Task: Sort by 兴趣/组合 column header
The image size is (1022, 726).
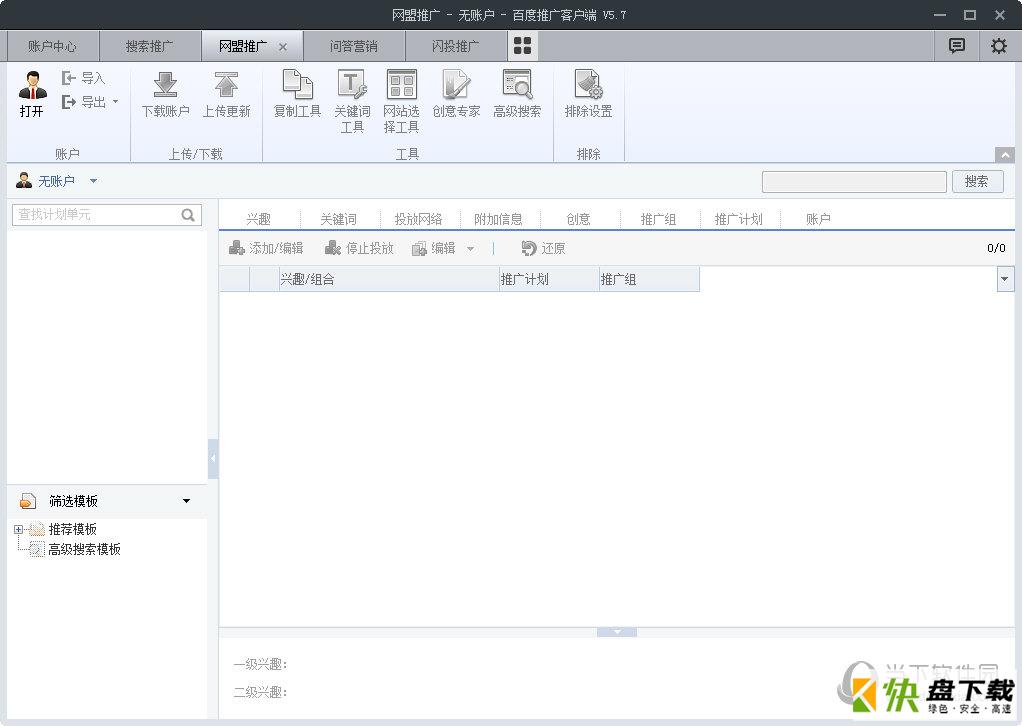Action: 389,280
